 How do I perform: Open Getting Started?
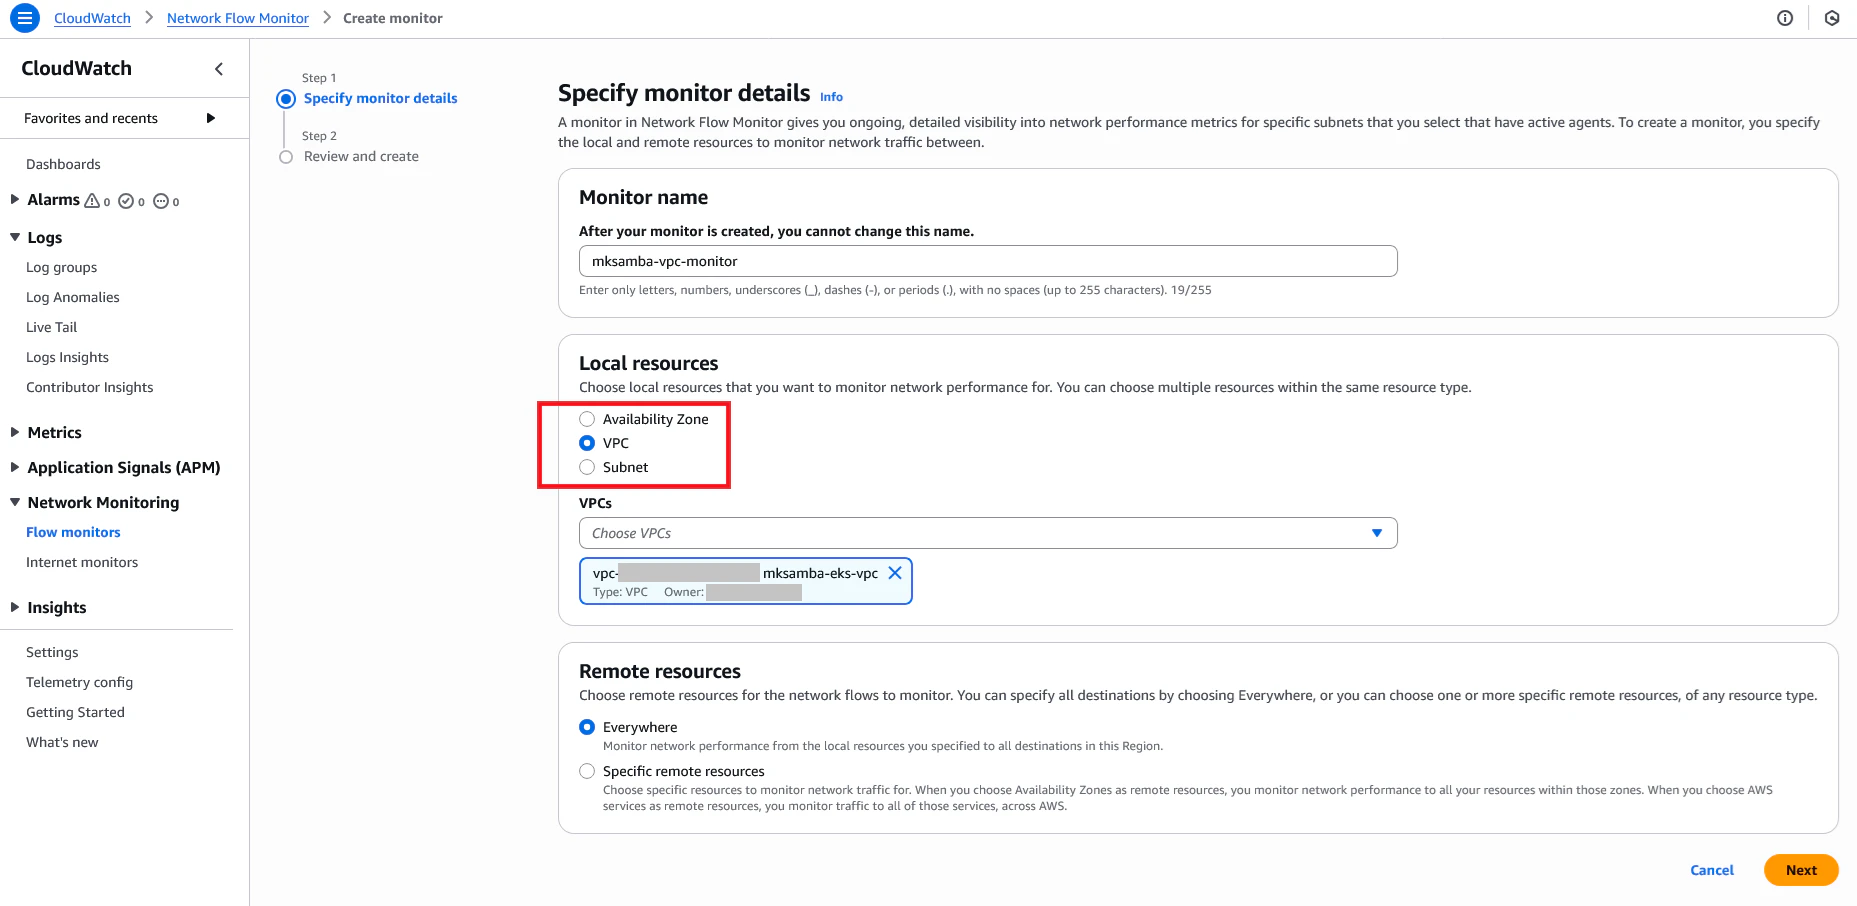click(76, 712)
